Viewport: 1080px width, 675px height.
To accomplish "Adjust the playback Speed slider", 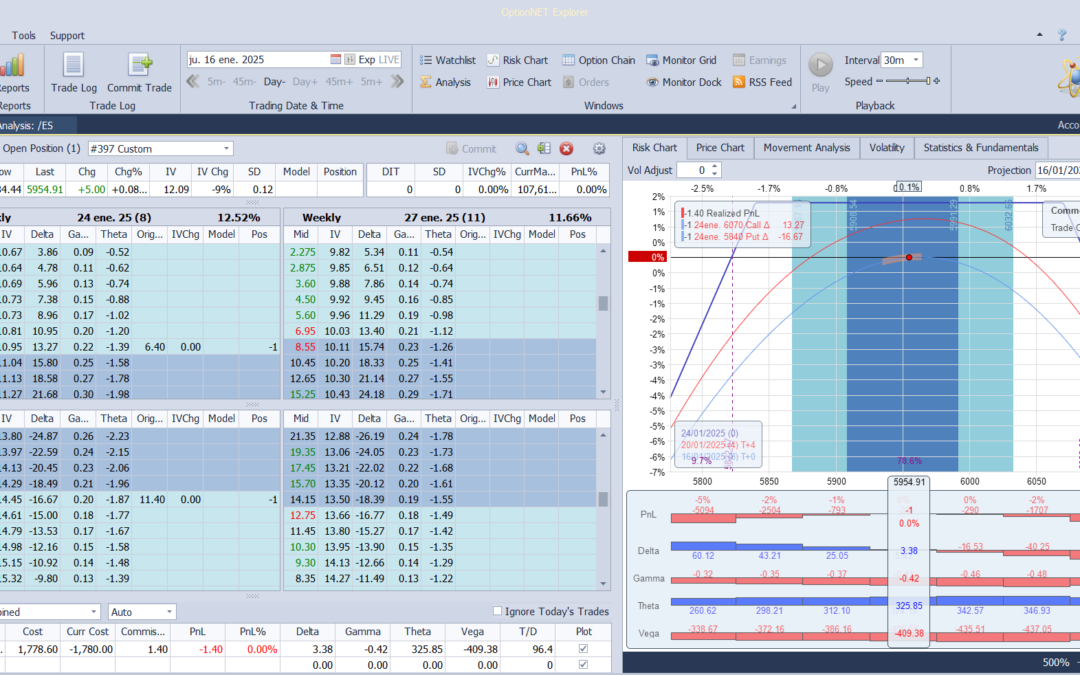I will point(908,82).
